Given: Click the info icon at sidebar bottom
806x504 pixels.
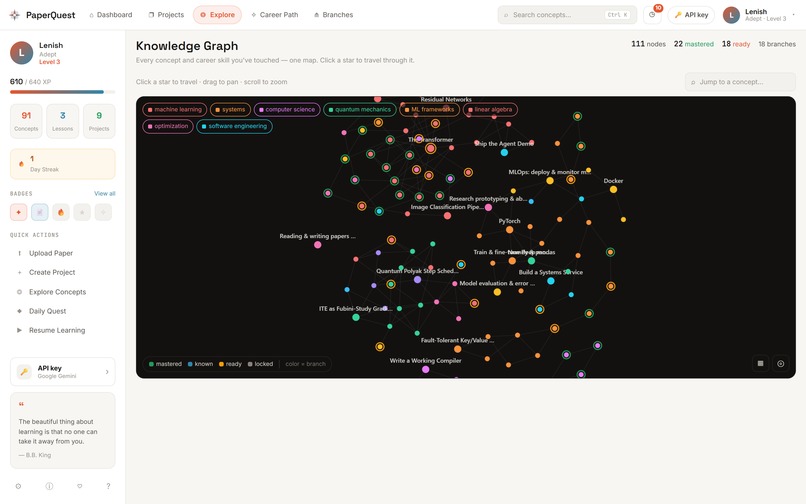Looking at the screenshot, I should [x=49, y=486].
